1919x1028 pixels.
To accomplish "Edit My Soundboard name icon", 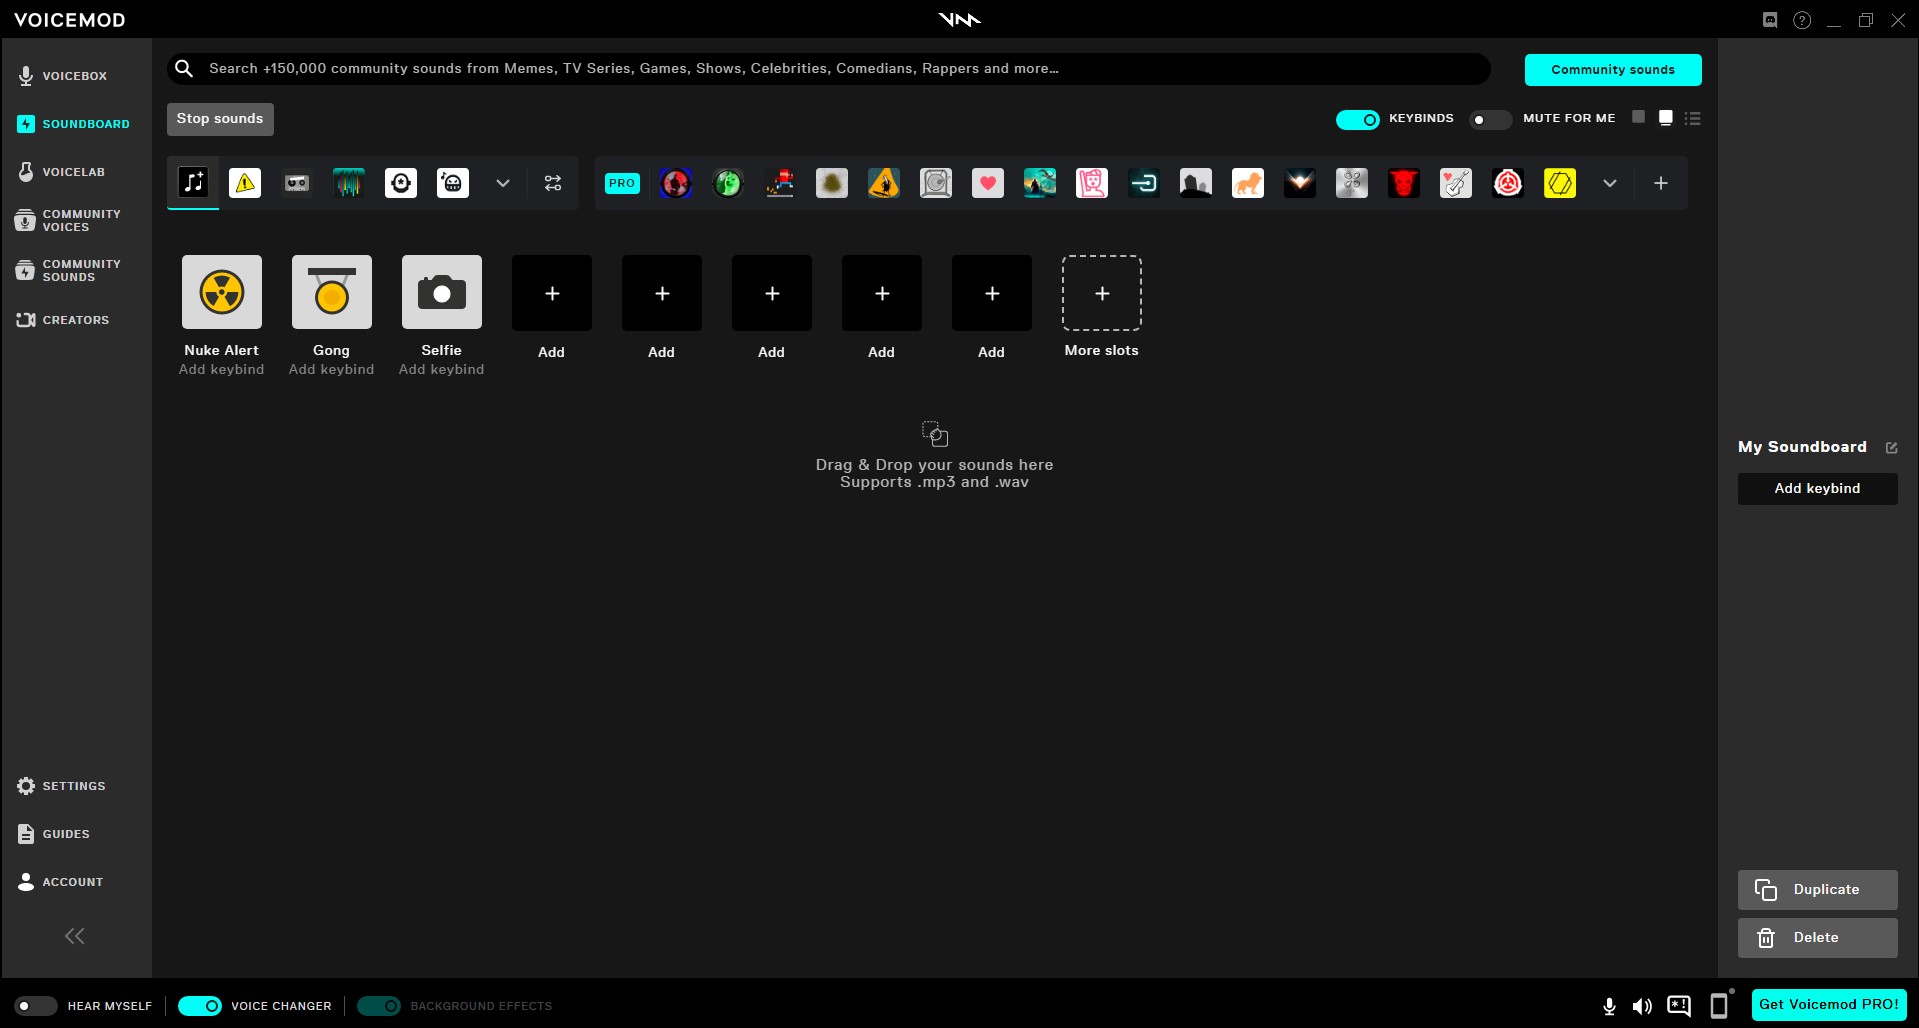I will click(x=1891, y=448).
